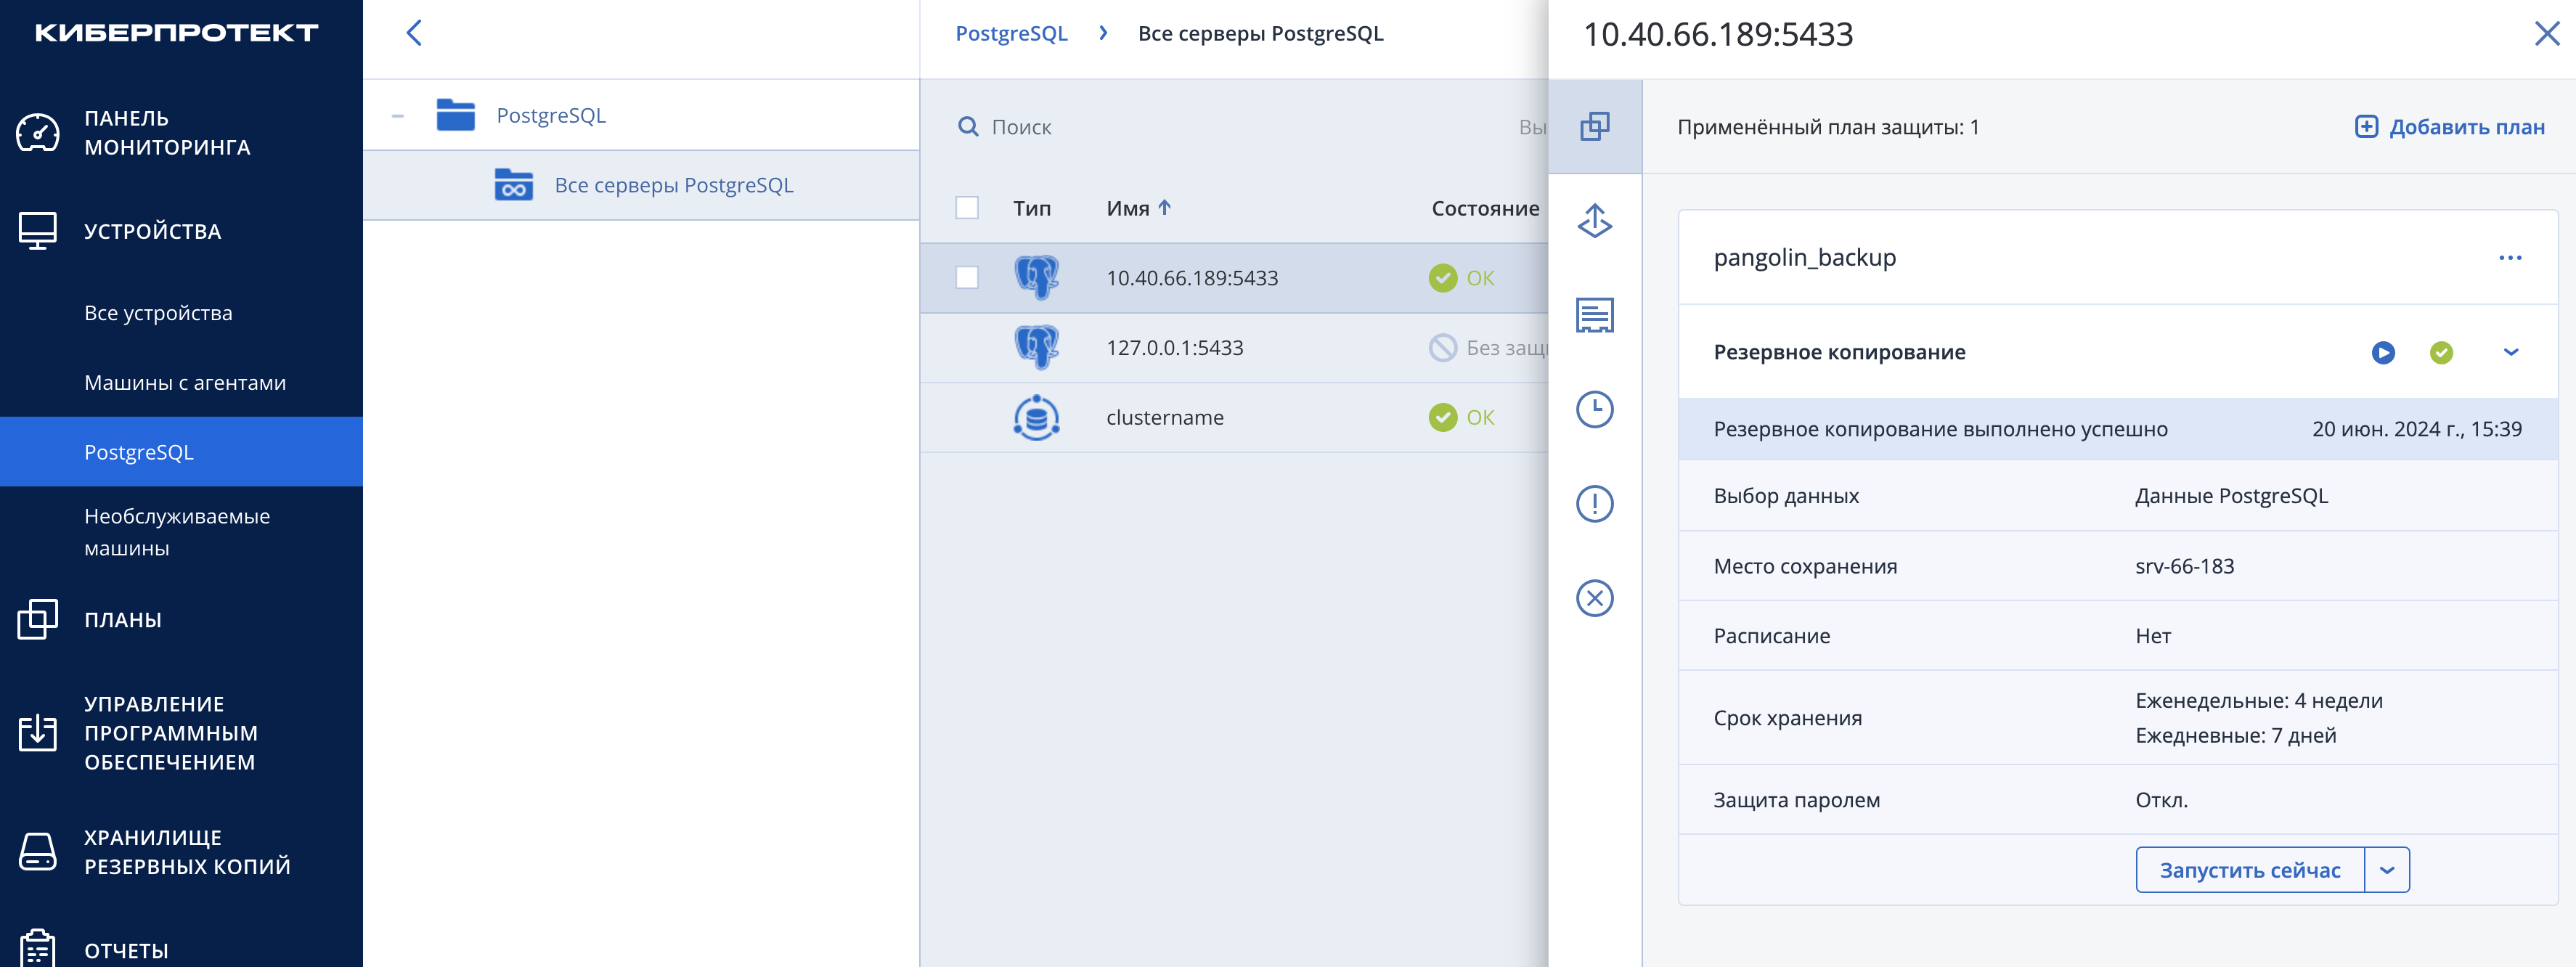Image resolution: width=2576 pixels, height=967 pixels.
Task: Select the clustername row name
Action: [x=1165, y=417]
